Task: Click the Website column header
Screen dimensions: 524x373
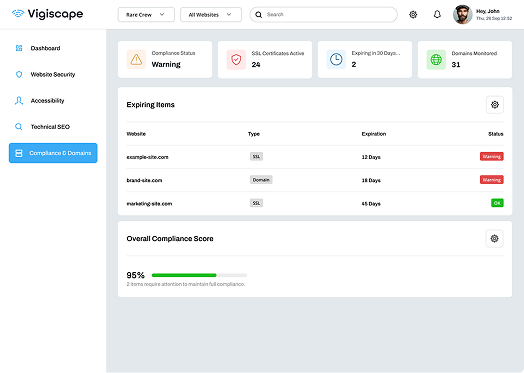Action: click(136, 134)
